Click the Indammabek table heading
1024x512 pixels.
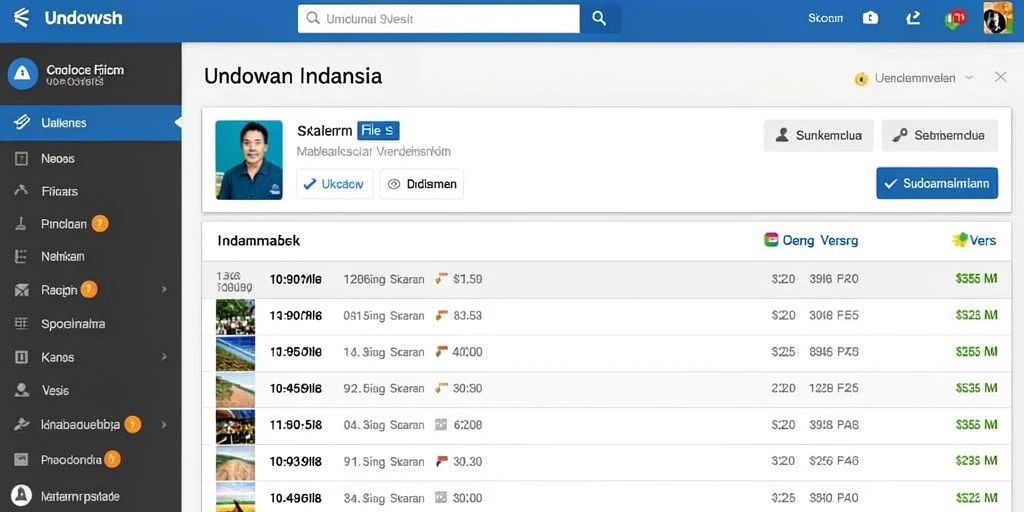coord(259,241)
